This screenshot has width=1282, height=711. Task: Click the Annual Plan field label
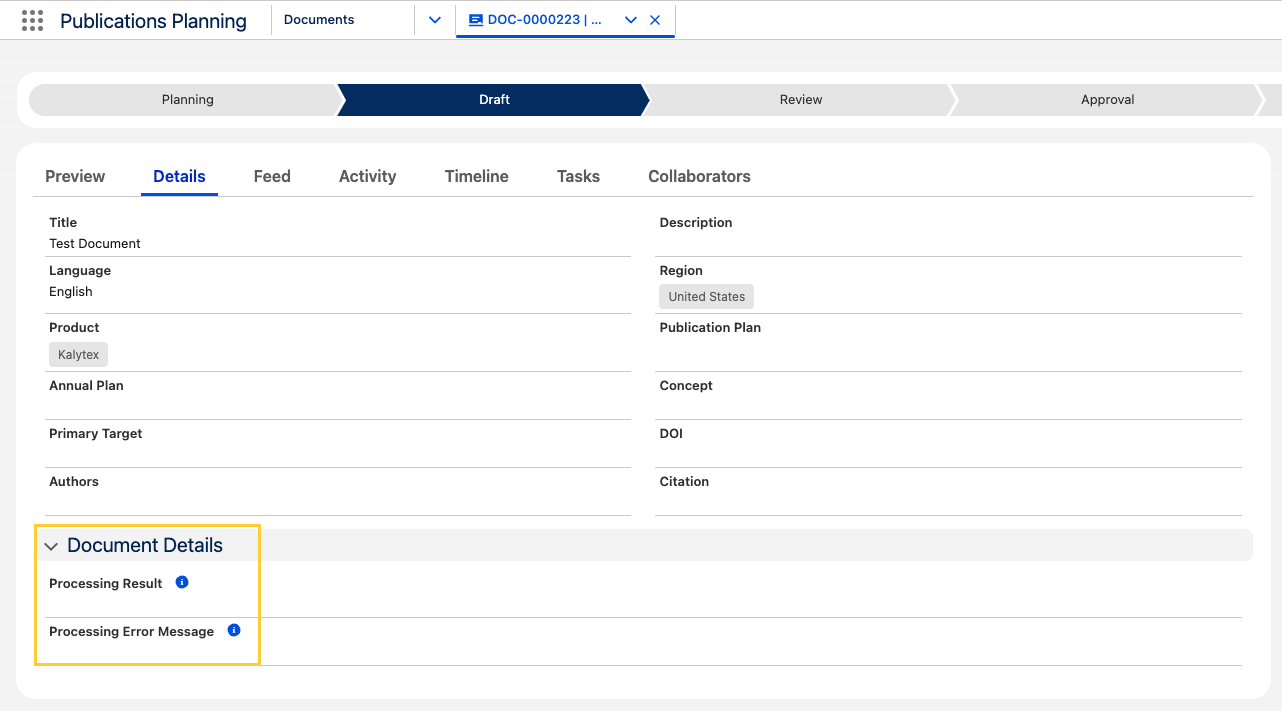click(86, 385)
